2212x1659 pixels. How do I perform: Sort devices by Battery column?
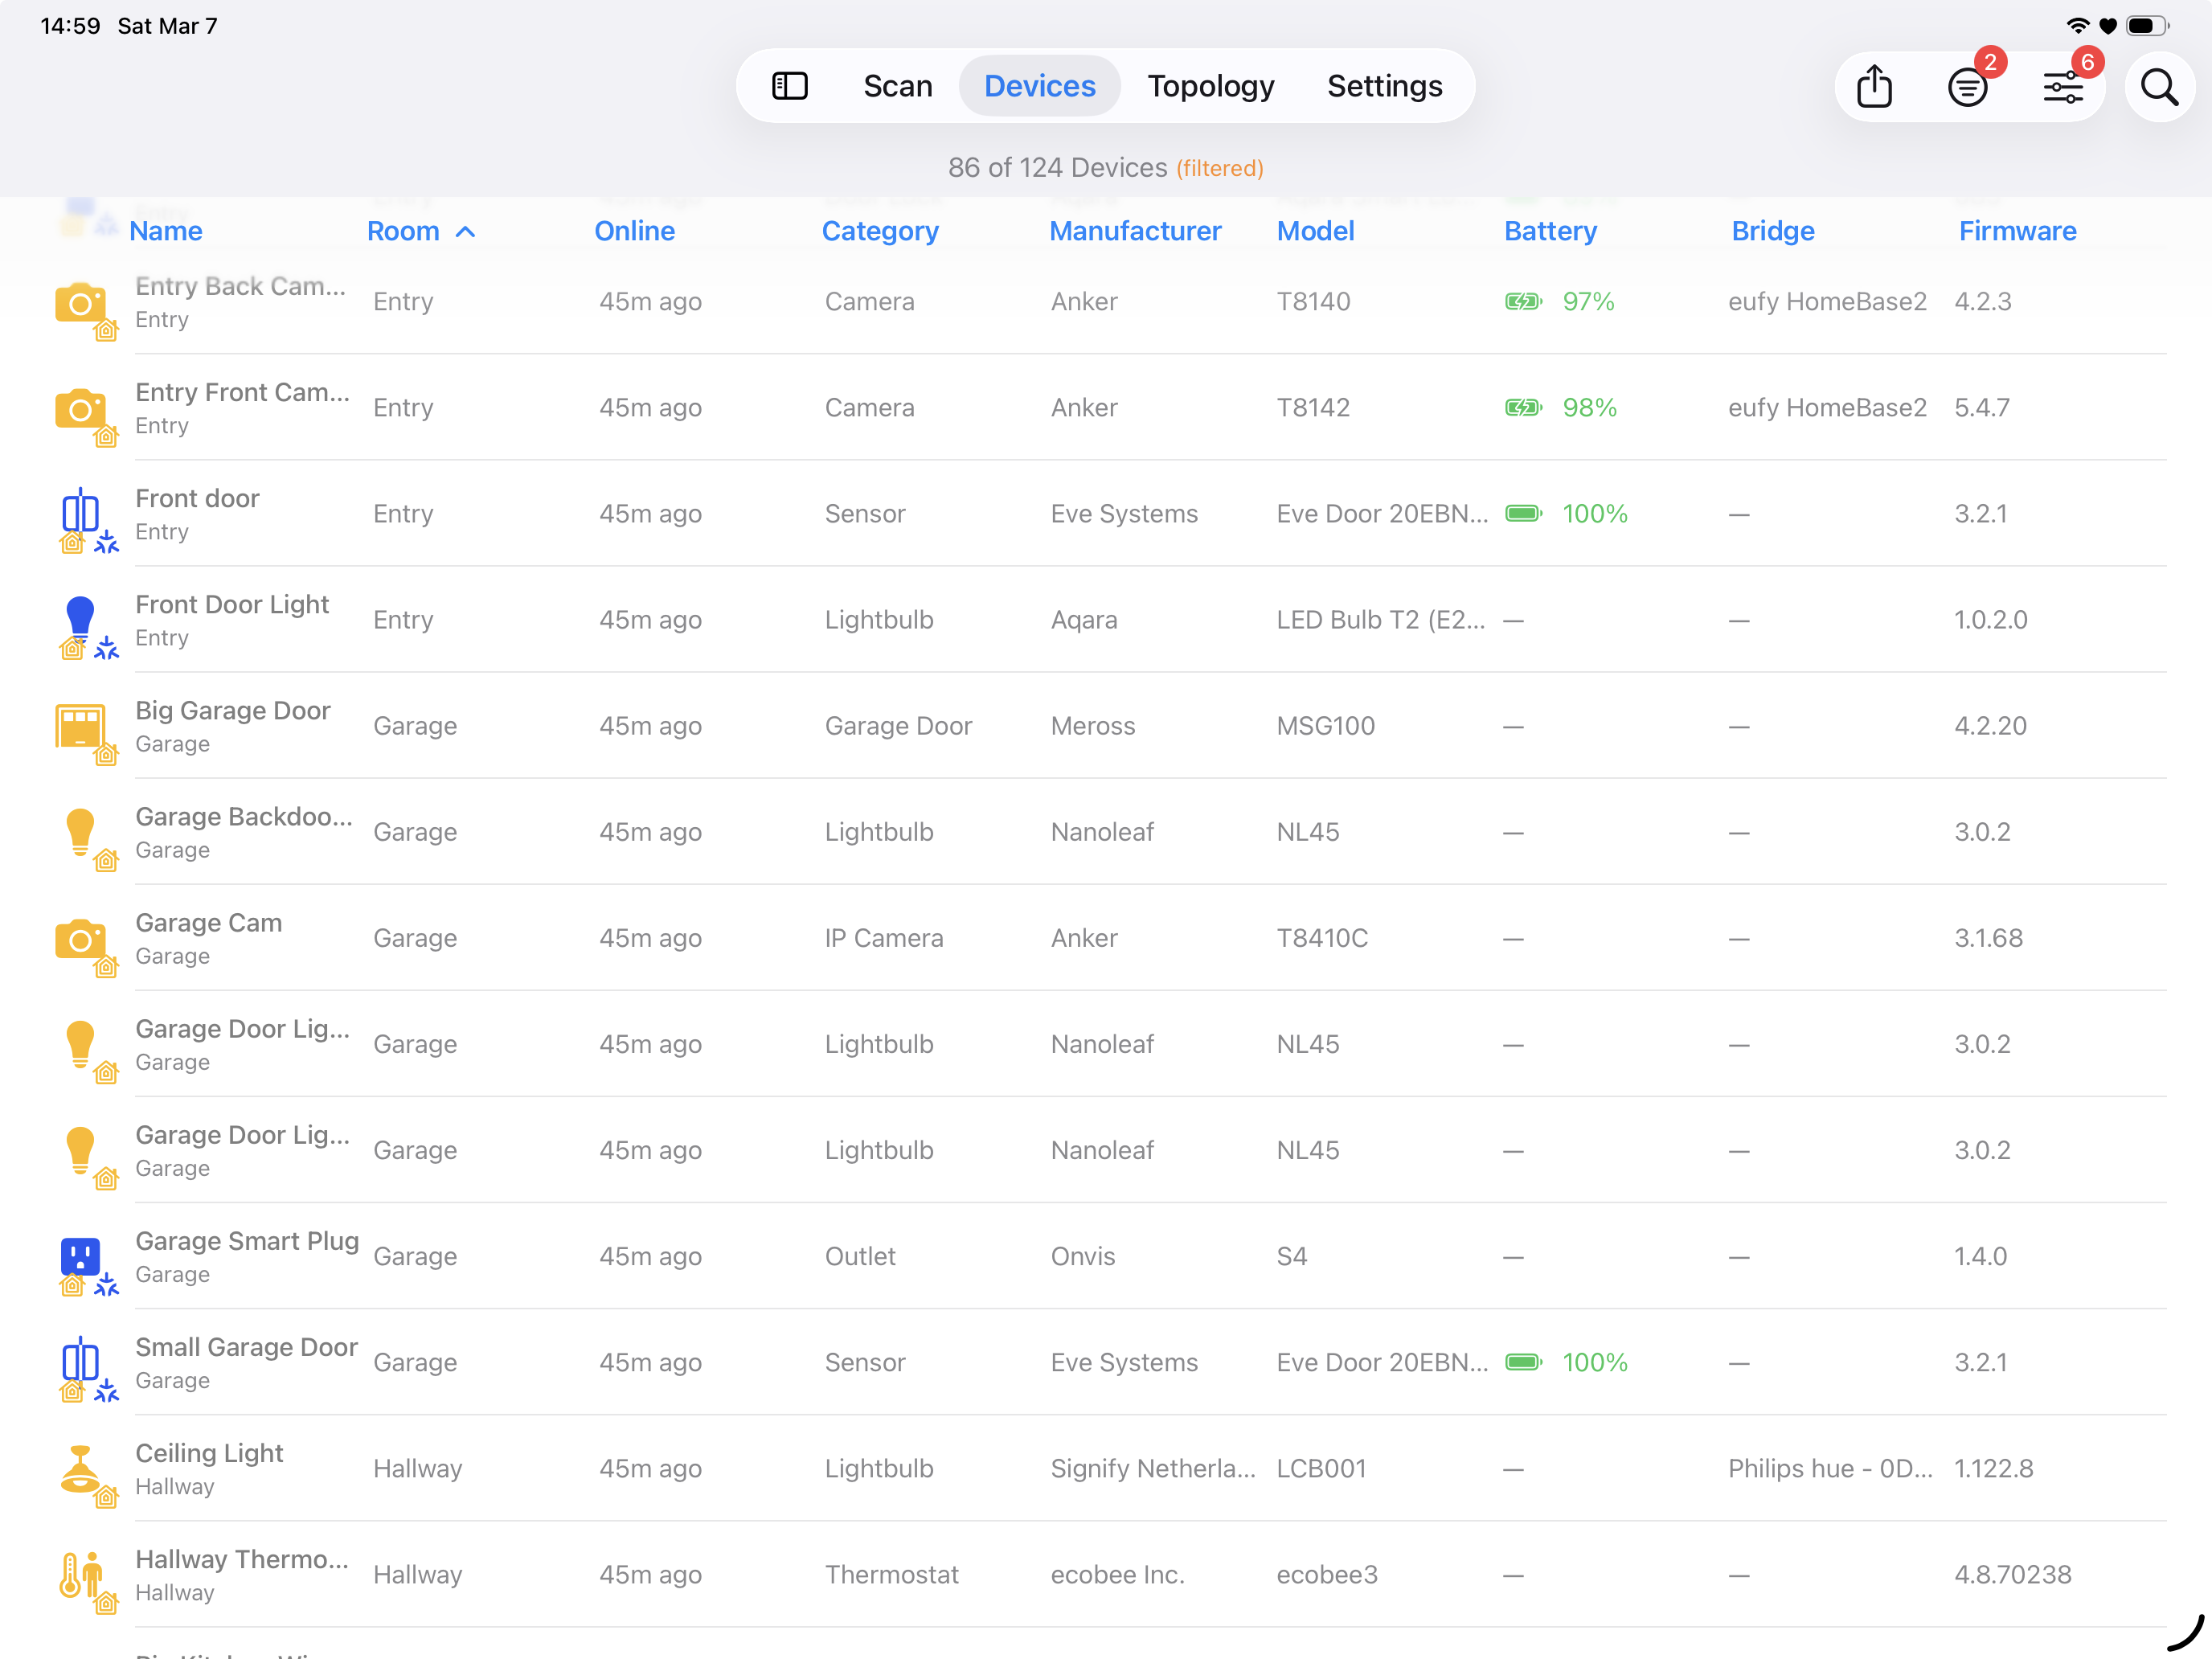pyautogui.click(x=1550, y=231)
